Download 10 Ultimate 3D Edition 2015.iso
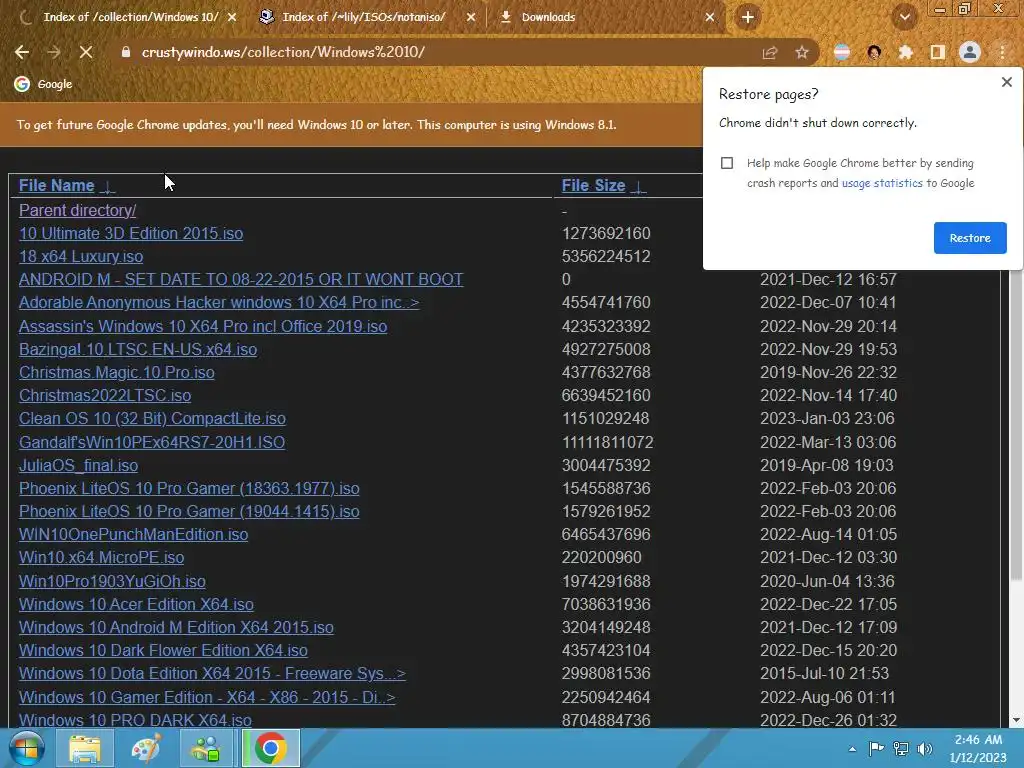Viewport: 1024px width, 768px height. coord(131,233)
